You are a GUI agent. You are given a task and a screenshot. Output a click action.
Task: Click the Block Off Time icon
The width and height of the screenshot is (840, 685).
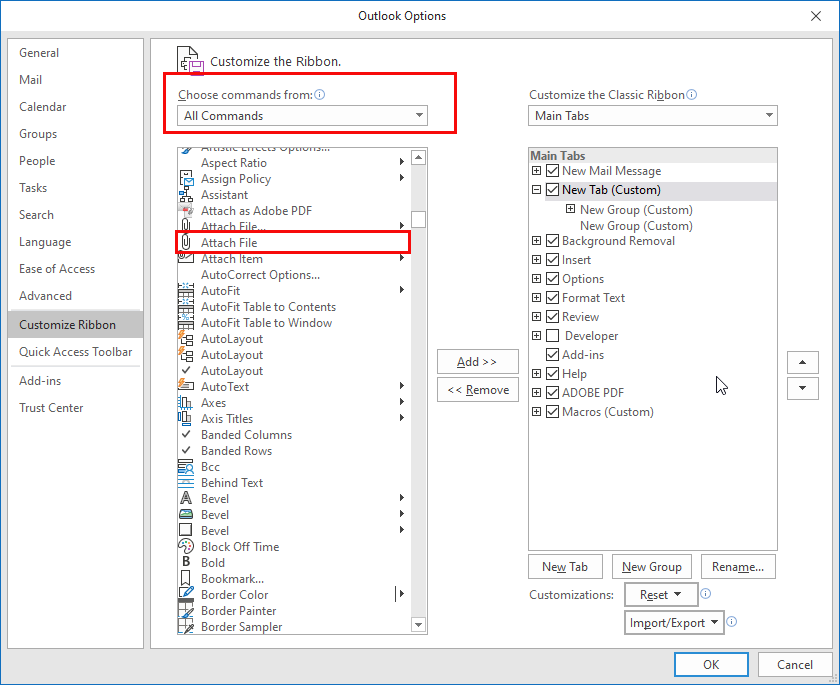[x=186, y=546]
